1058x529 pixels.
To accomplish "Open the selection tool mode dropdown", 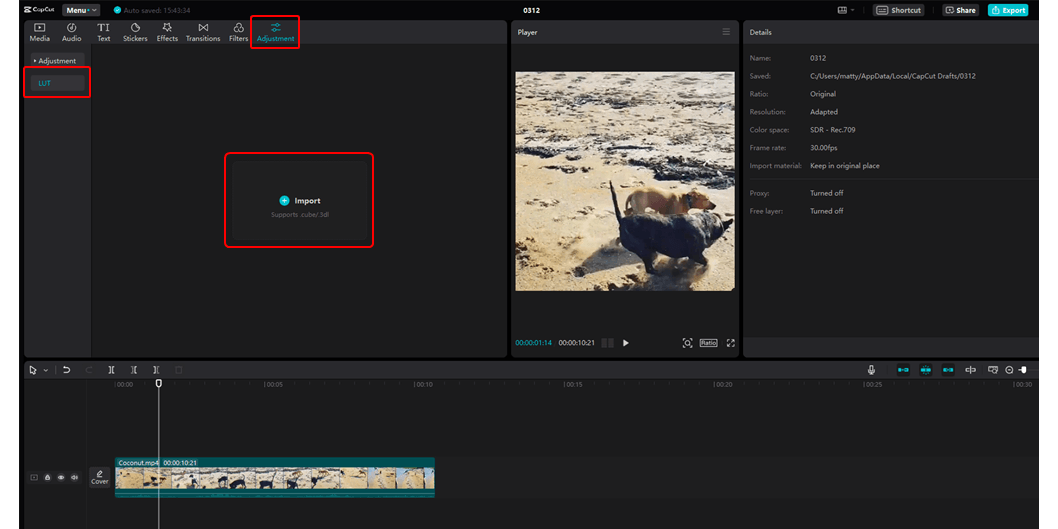I will (46, 370).
